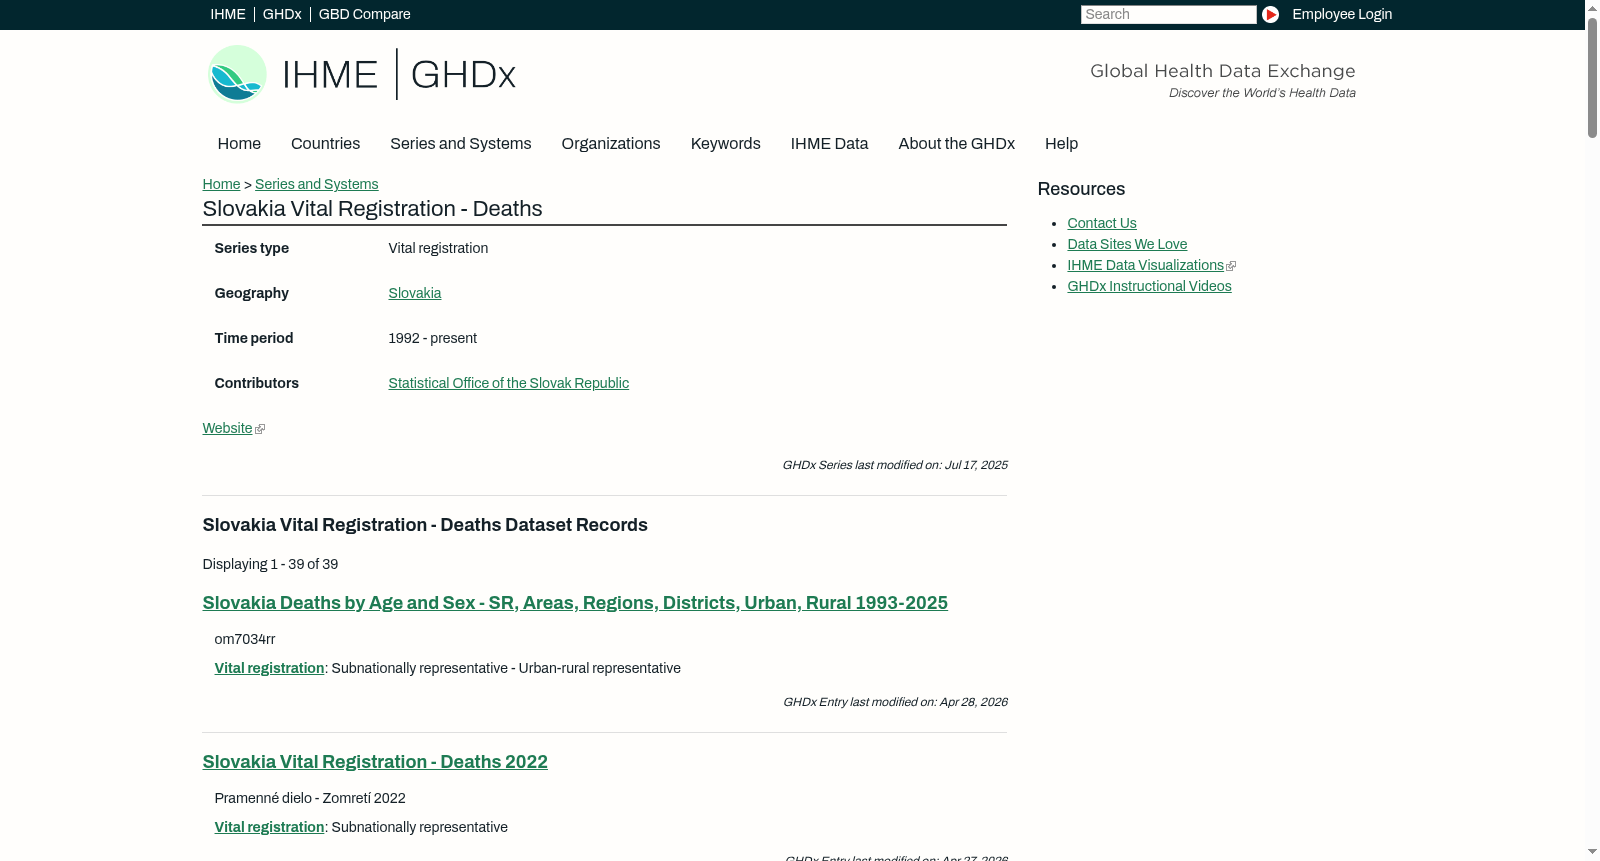Open Slovakia Deaths by Age and Sex record
The height and width of the screenshot is (861, 1600).
coord(575,603)
